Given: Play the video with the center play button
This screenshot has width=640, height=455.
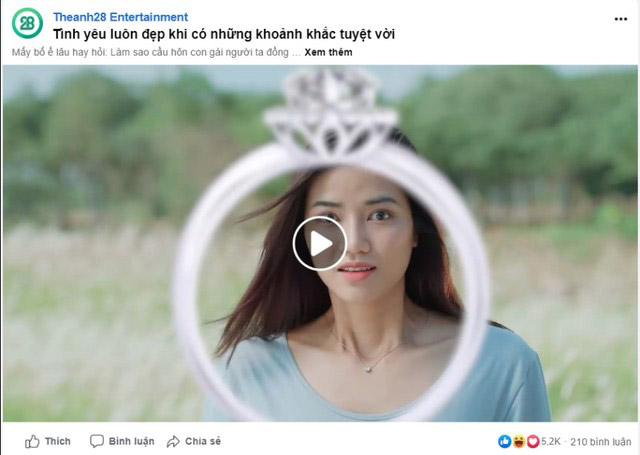Looking at the screenshot, I should pyautogui.click(x=320, y=243).
